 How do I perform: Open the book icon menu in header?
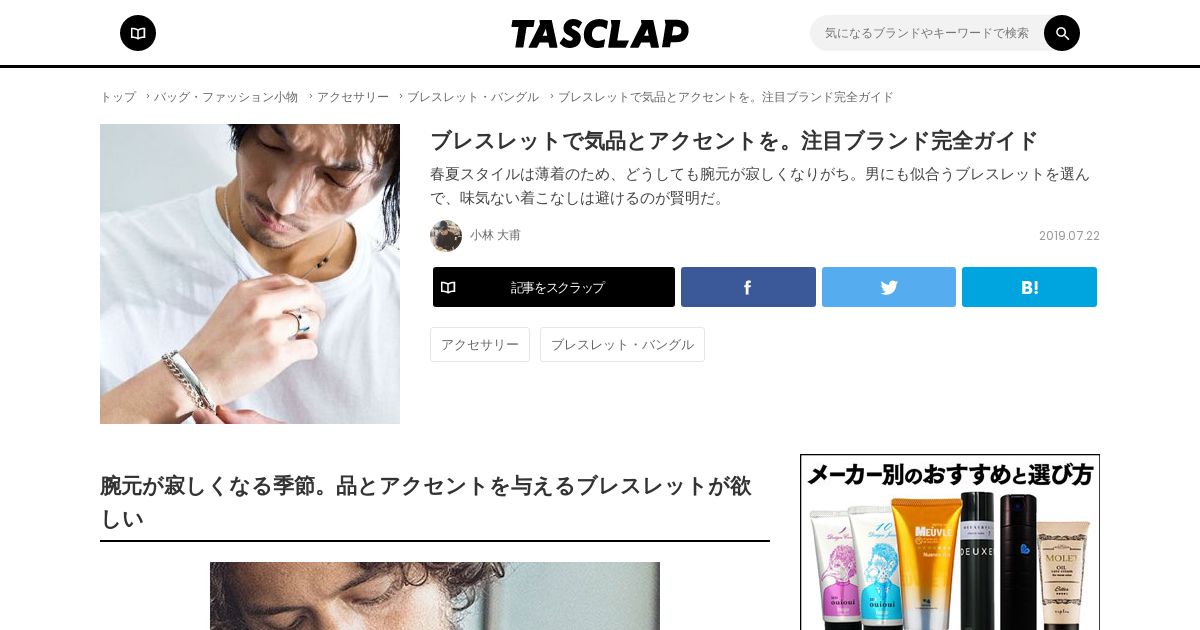click(138, 33)
